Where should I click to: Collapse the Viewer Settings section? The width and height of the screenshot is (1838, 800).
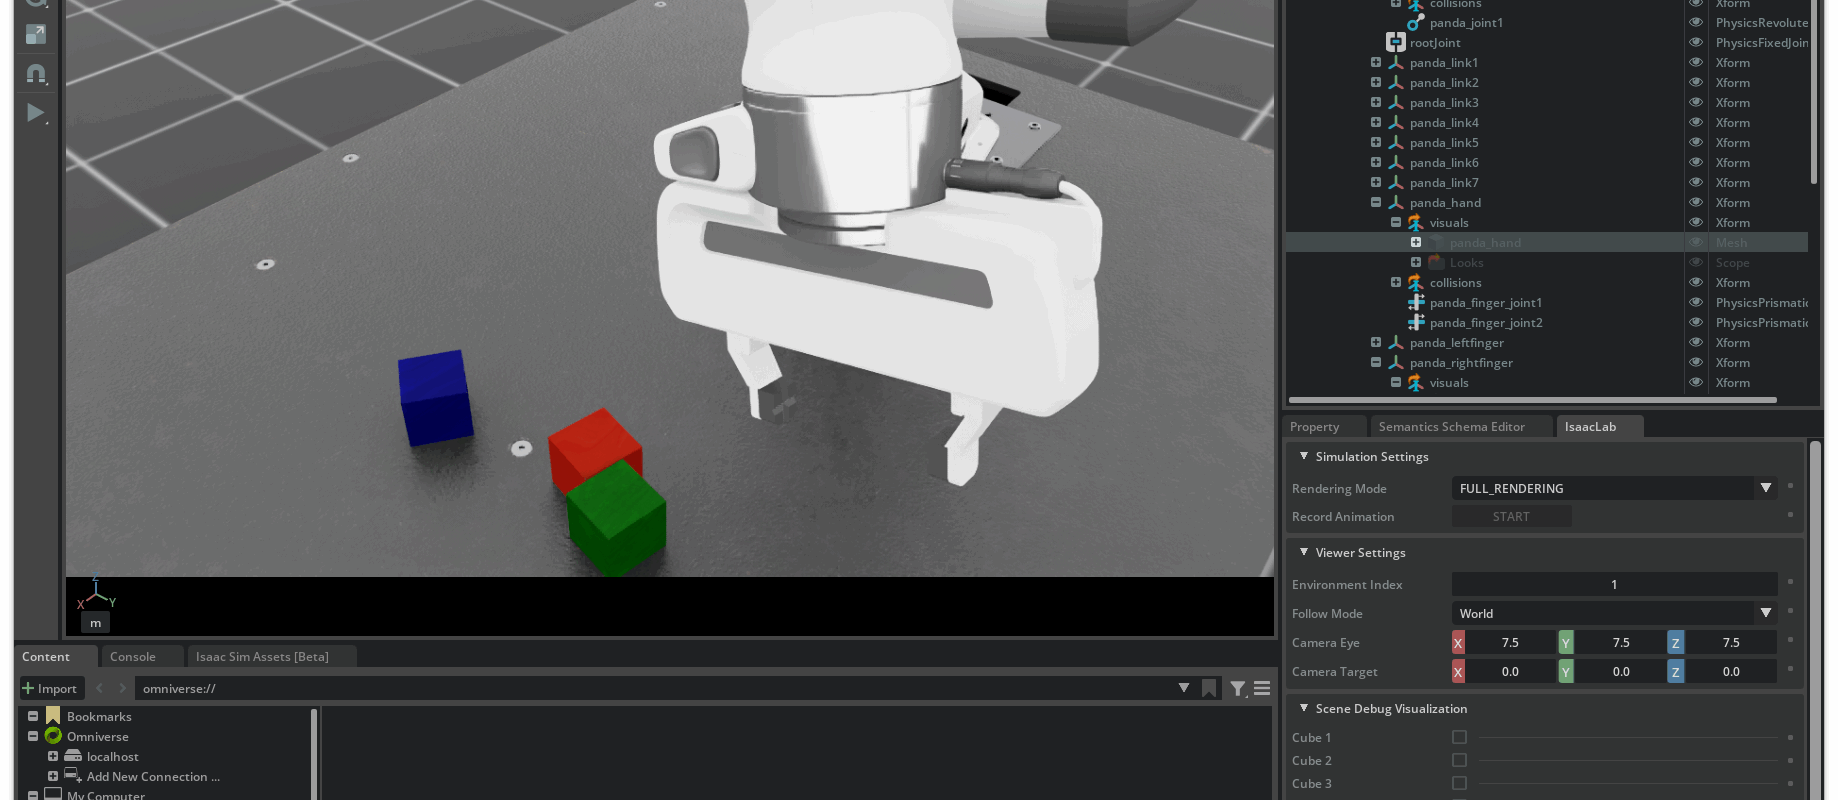coord(1304,552)
